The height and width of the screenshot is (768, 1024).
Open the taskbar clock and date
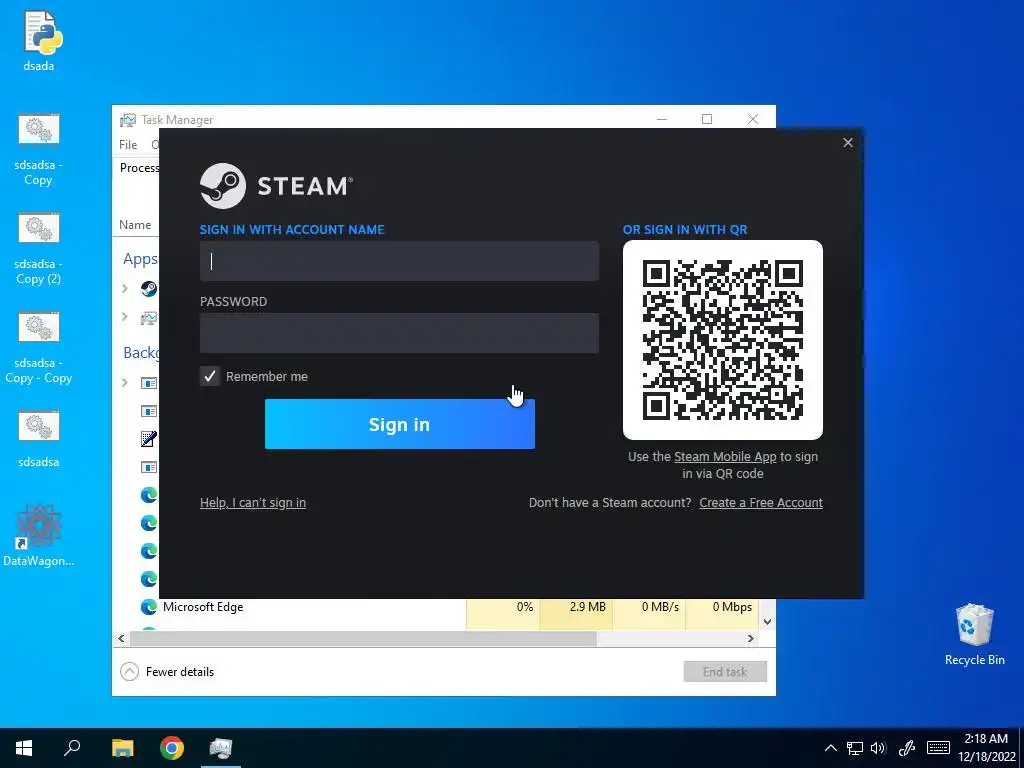986,748
